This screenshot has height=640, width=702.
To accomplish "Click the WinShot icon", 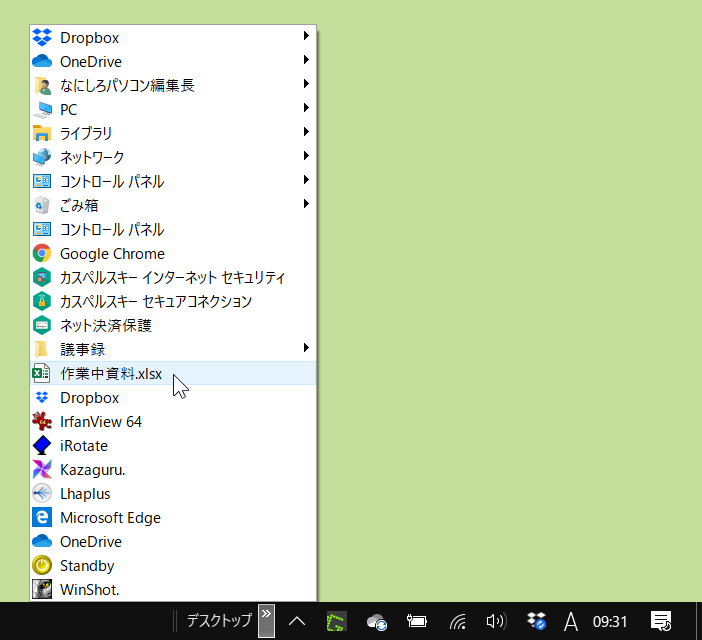I will [x=42, y=589].
